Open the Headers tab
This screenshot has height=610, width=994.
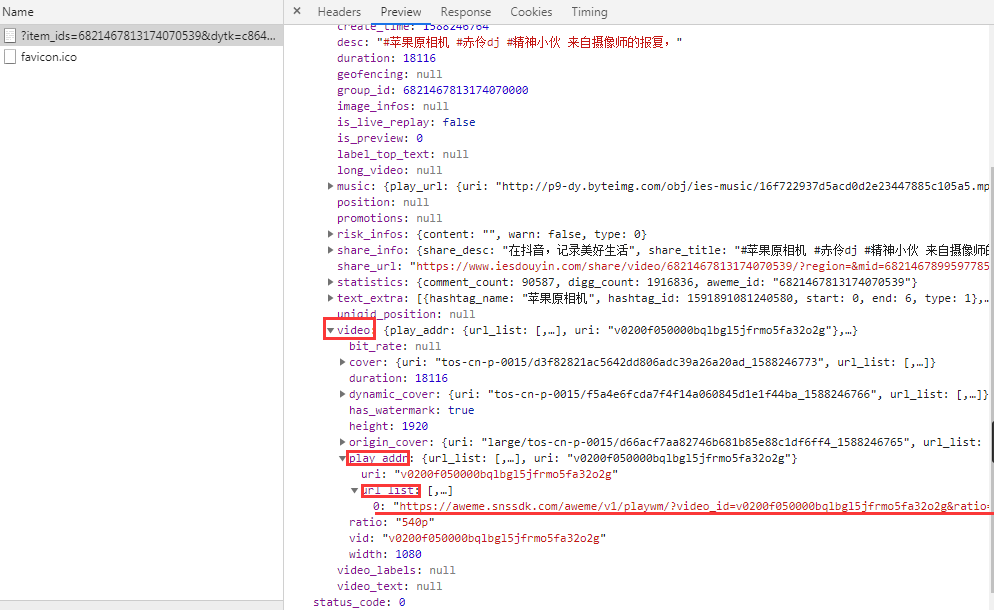(339, 12)
